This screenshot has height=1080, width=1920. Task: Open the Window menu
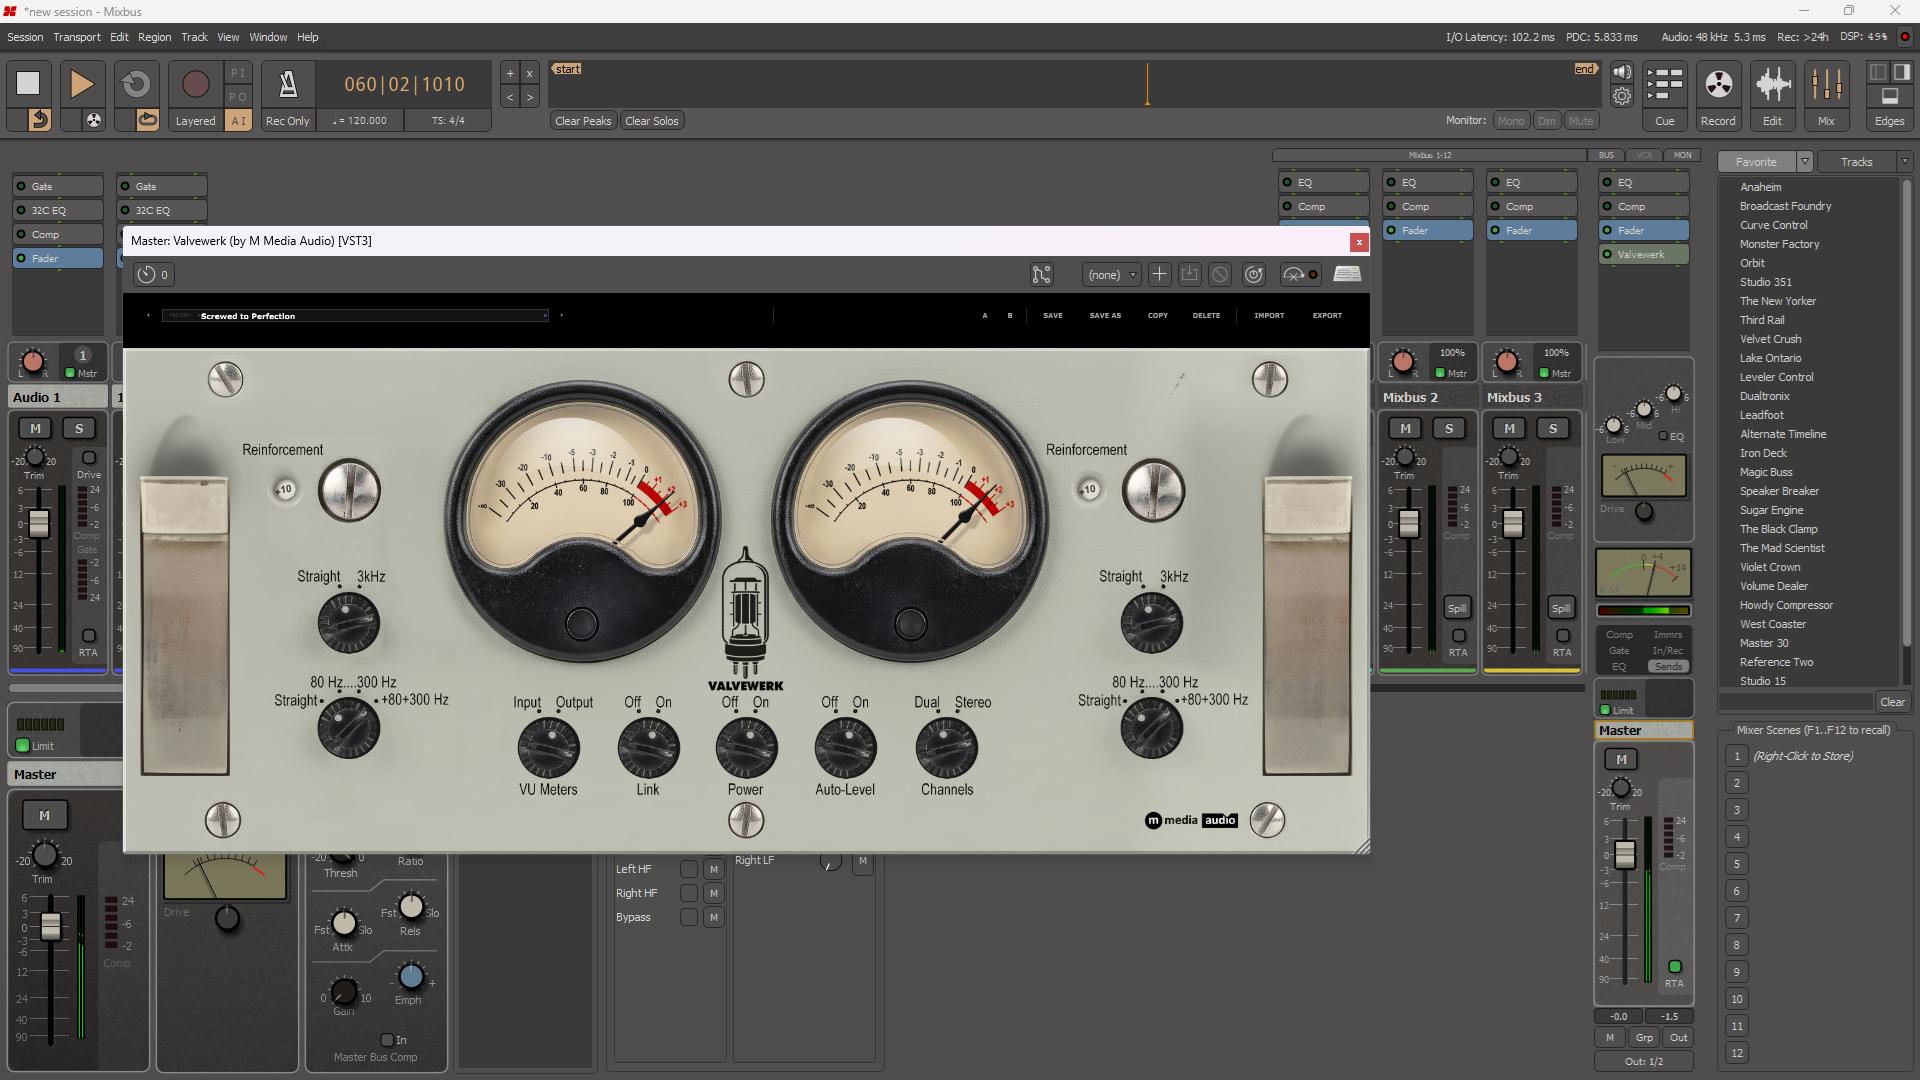coord(268,37)
